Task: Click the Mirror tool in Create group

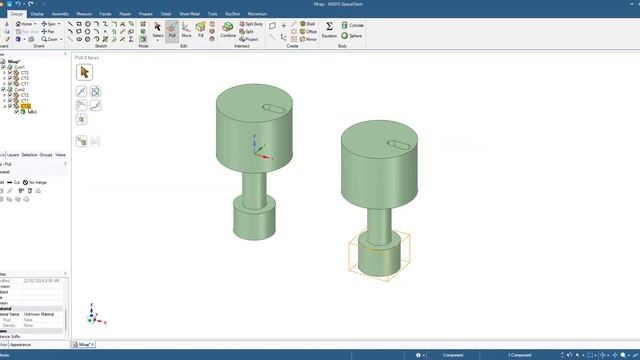Action: (308, 39)
